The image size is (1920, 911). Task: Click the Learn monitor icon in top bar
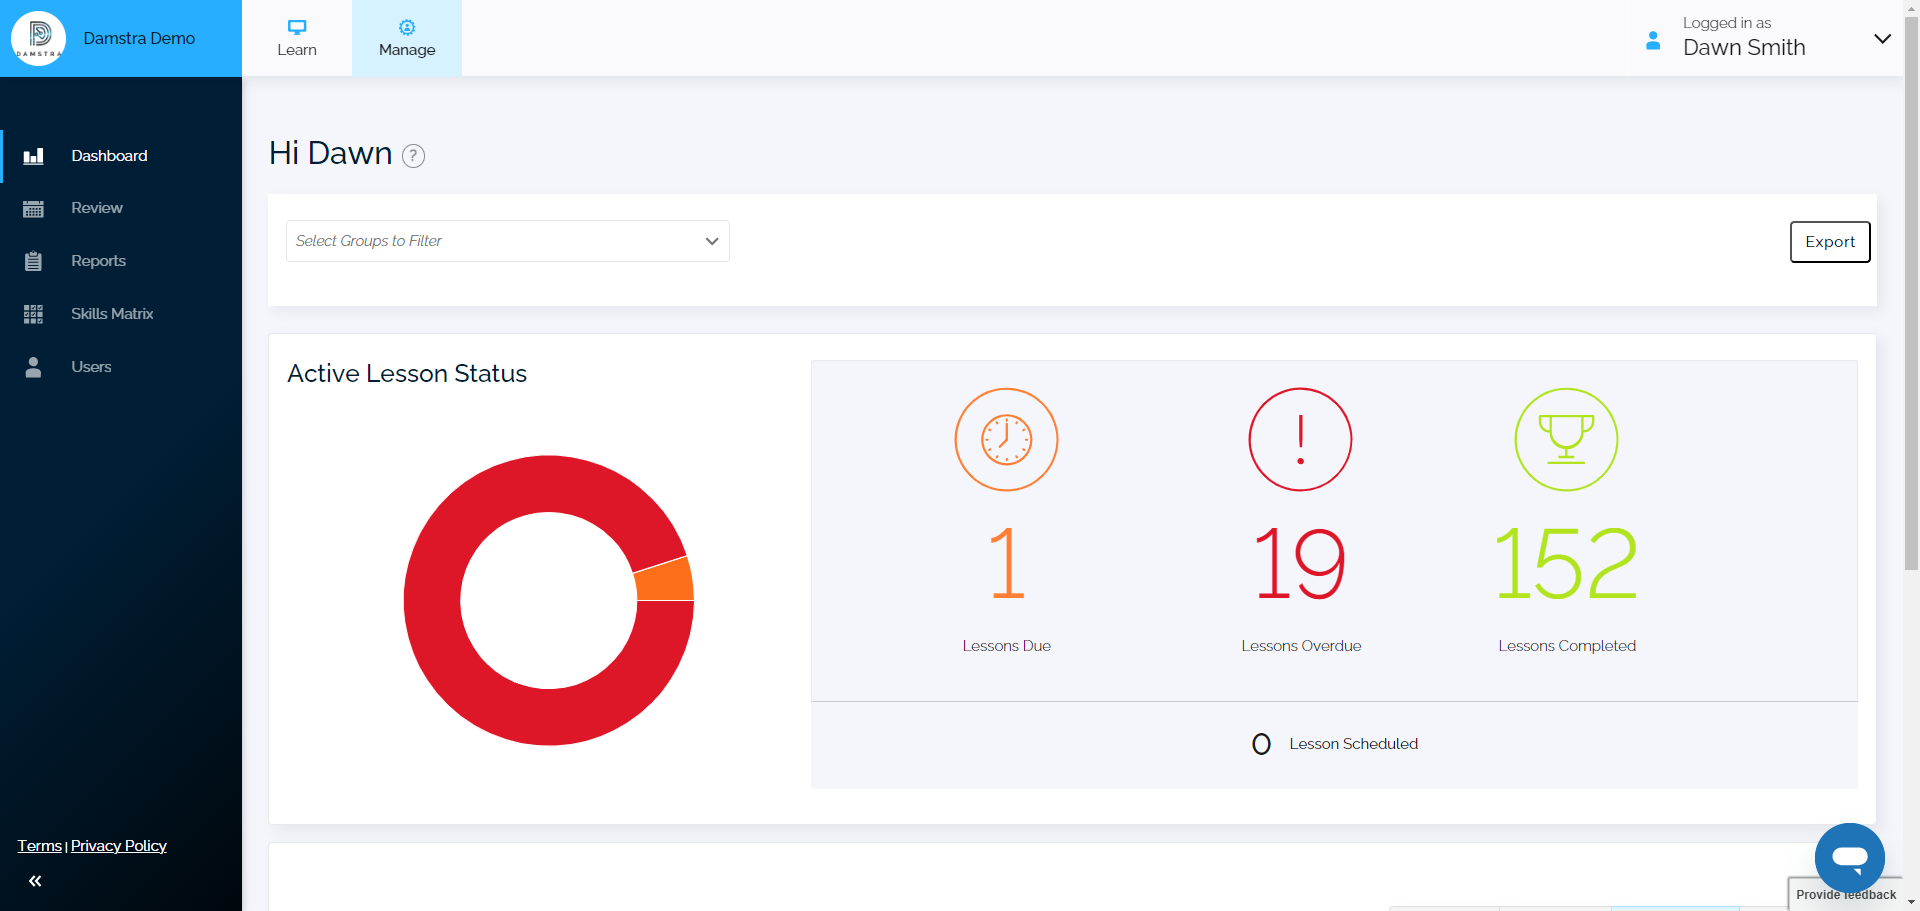tap(296, 29)
